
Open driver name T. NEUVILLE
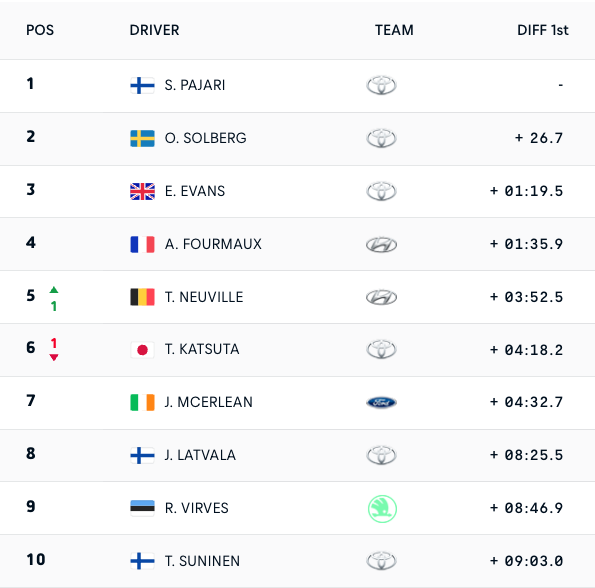pyautogui.click(x=204, y=297)
